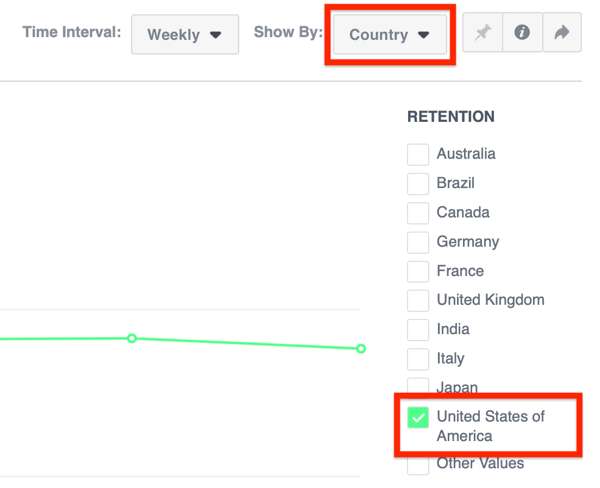Select the Germany checkbox

pos(418,242)
